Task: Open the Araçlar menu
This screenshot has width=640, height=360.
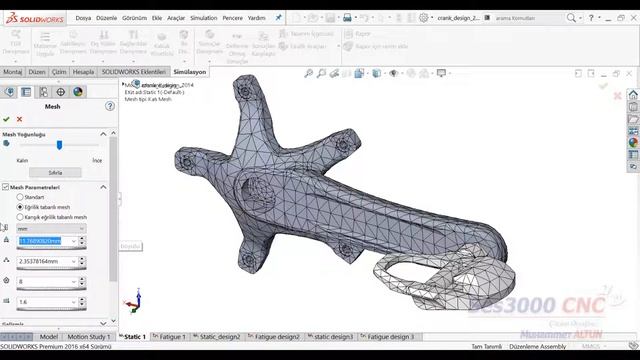Action: 176,18
